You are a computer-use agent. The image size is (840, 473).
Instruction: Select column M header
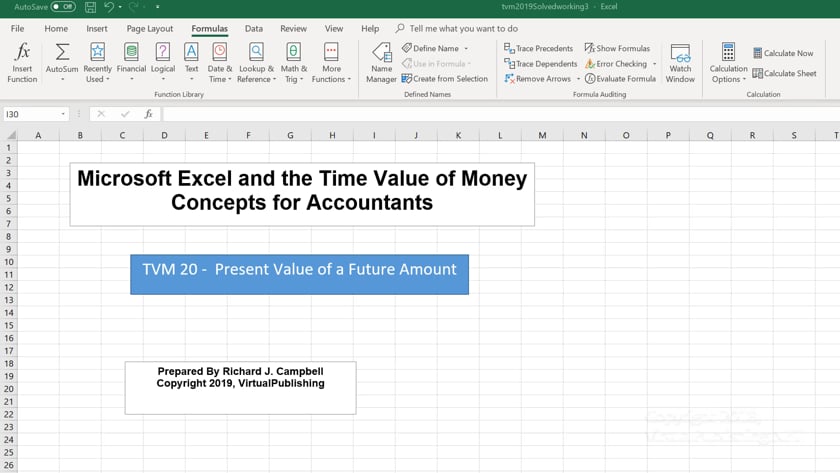click(x=542, y=136)
